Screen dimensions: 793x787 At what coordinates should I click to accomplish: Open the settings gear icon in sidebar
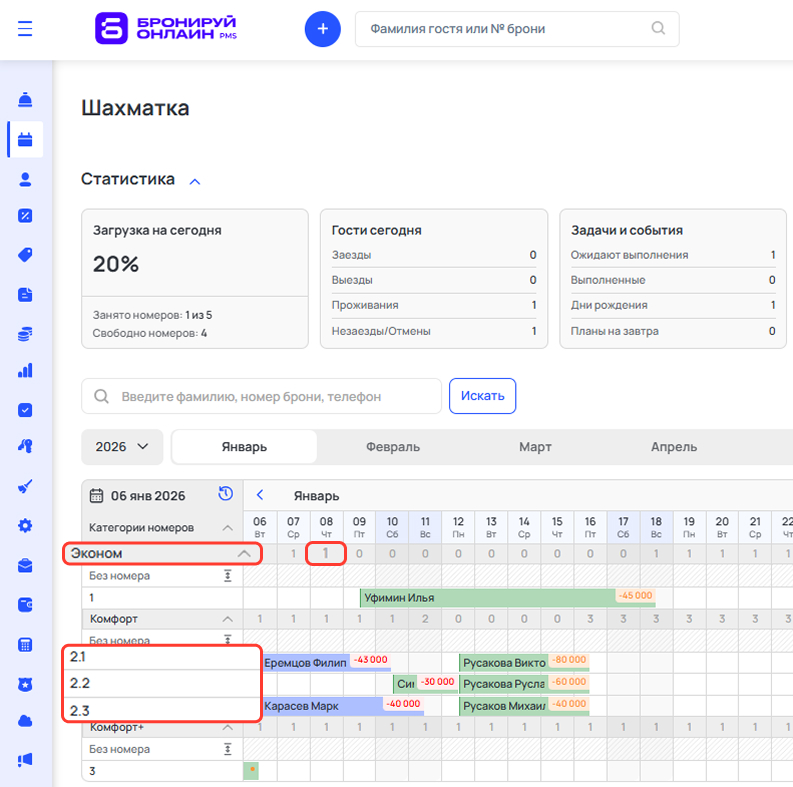(25, 526)
